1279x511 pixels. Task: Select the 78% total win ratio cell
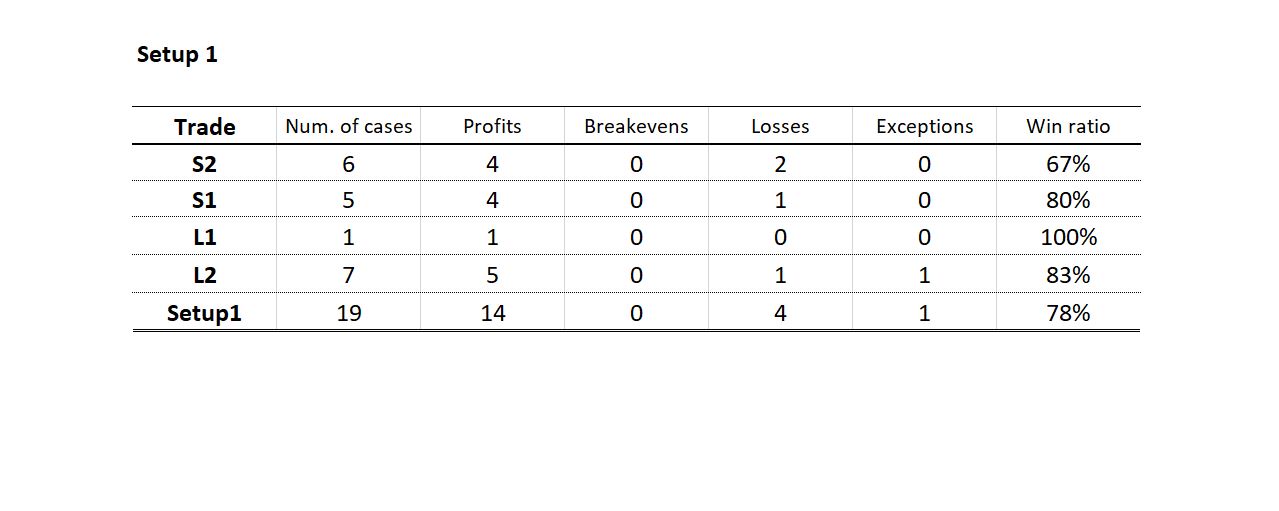pyautogui.click(x=1068, y=314)
